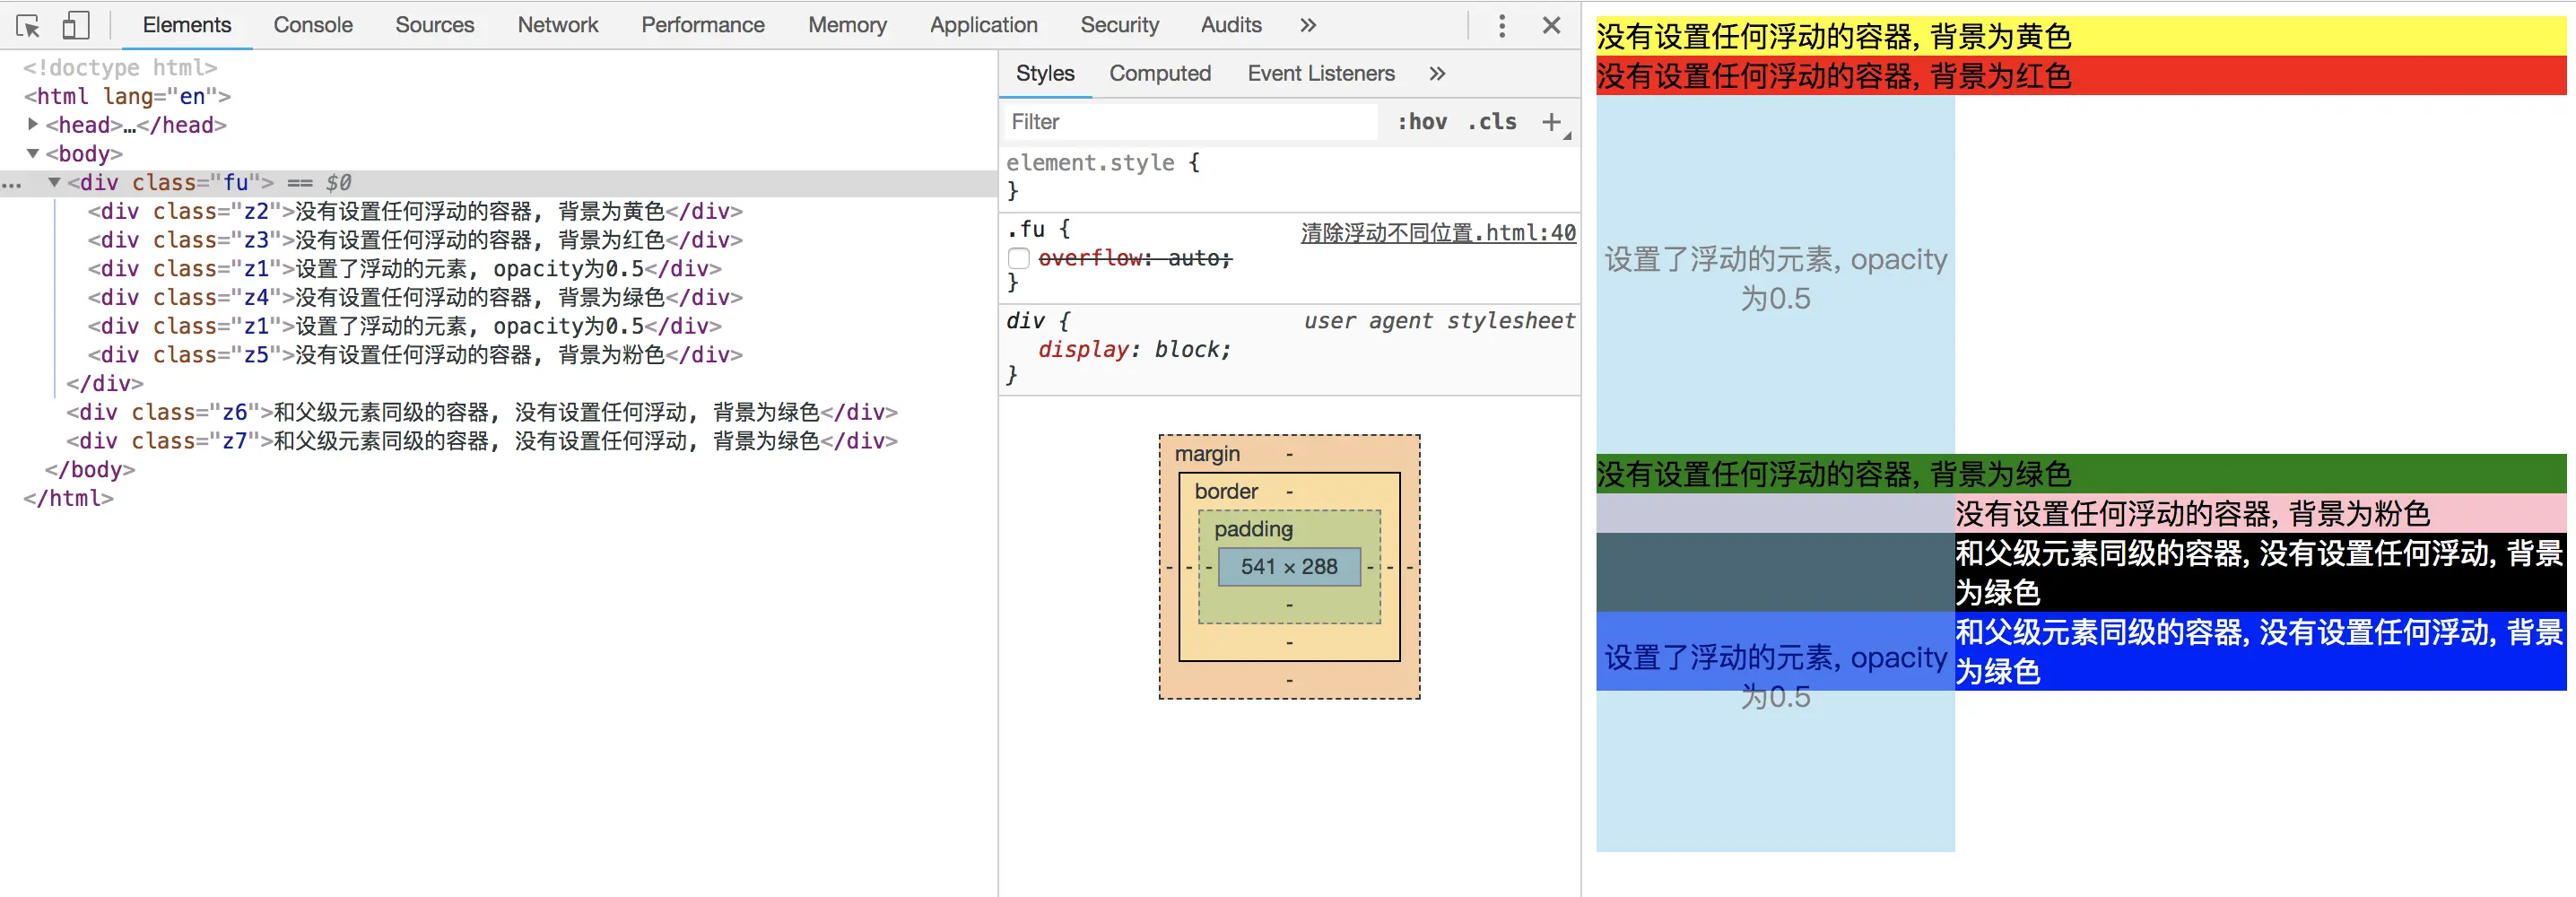Open the 清除浮动不同位置.html:40 source link
The width and height of the screenshot is (2576, 897).
coord(1438,233)
